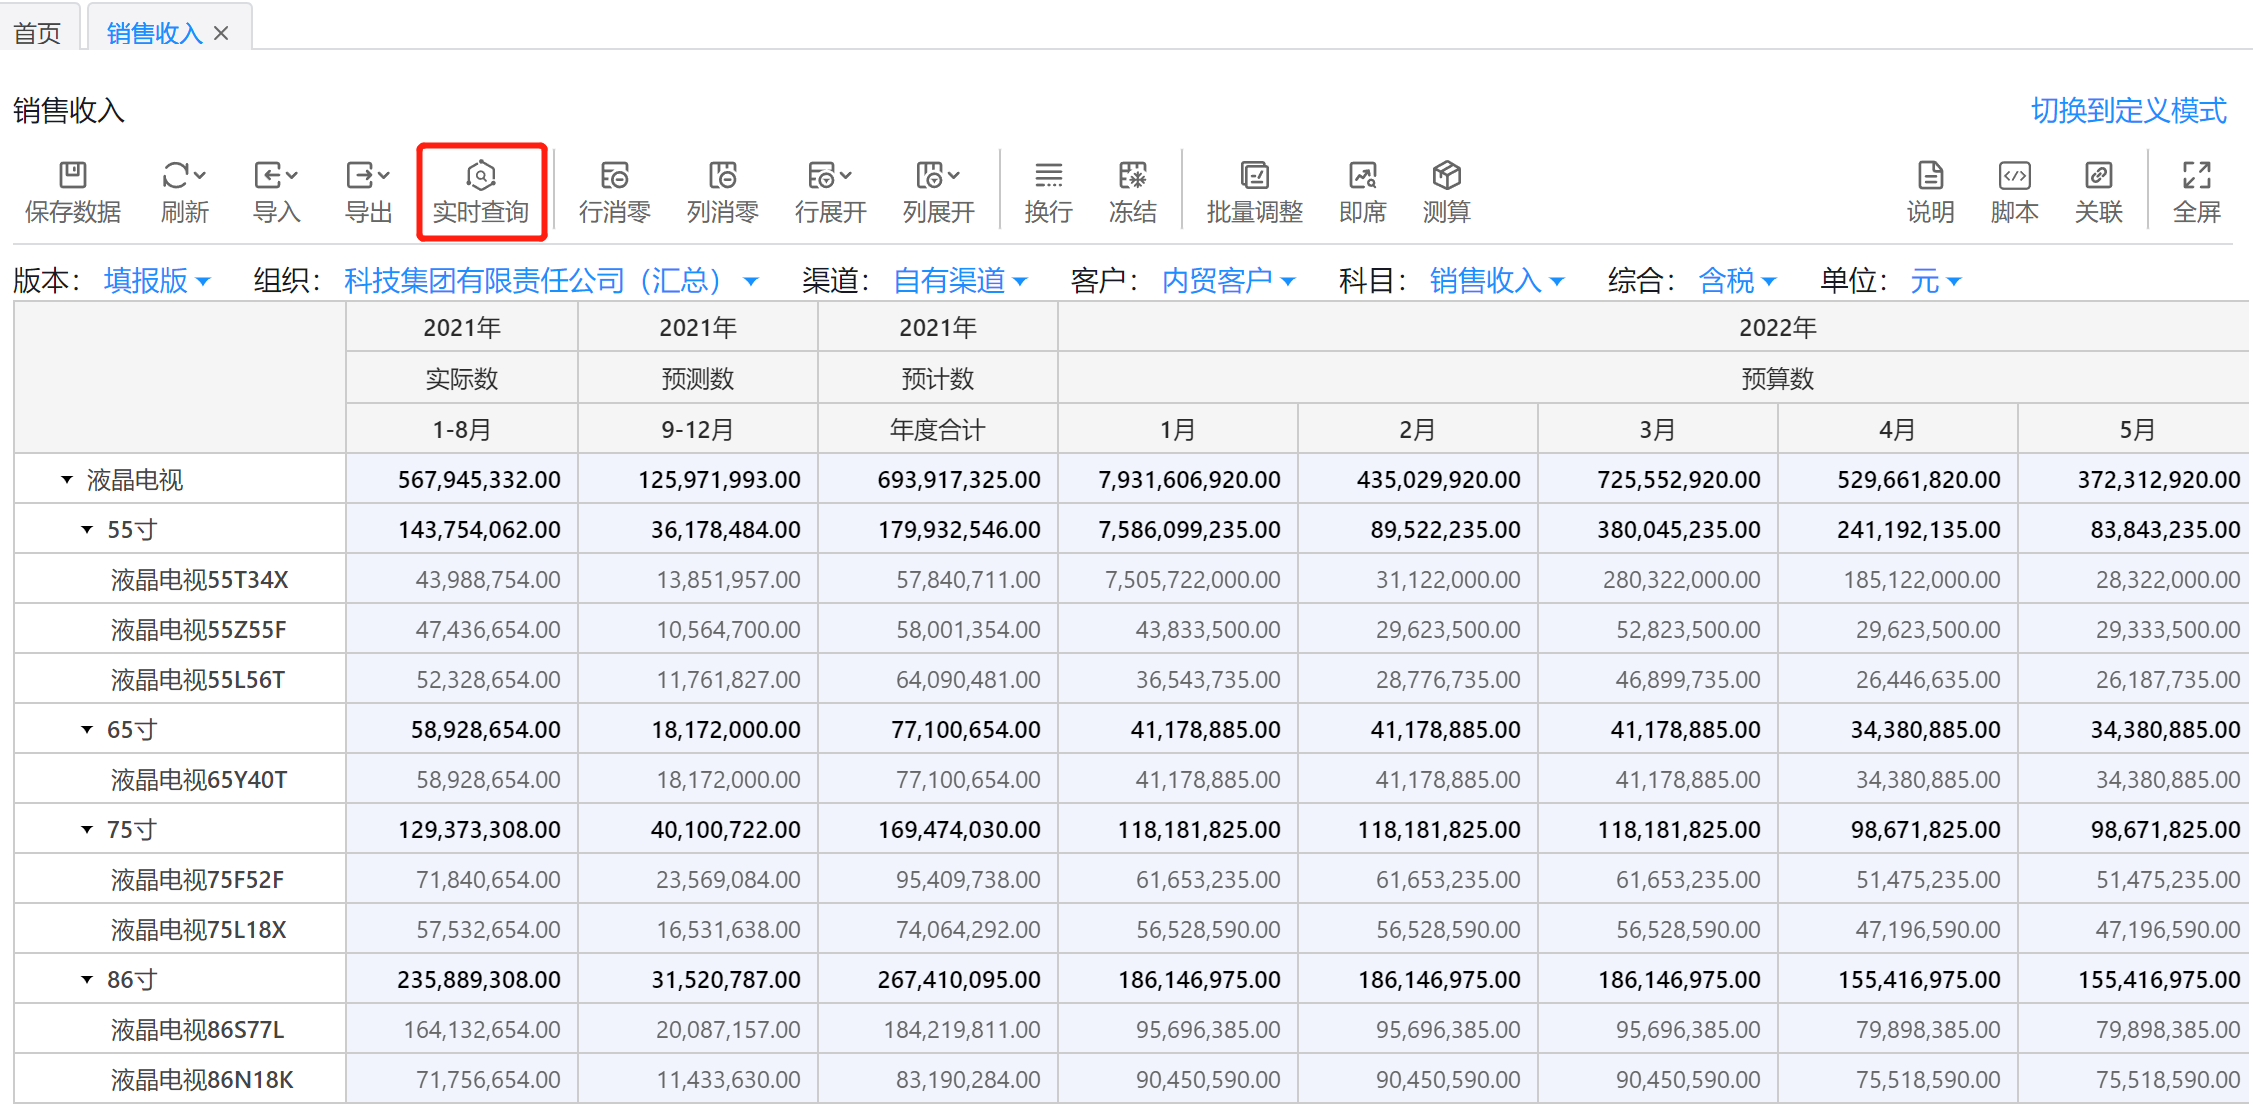This screenshot has width=2253, height=1106.
Task: Click the 行消零 row zero-suppress icon
Action: point(614,176)
